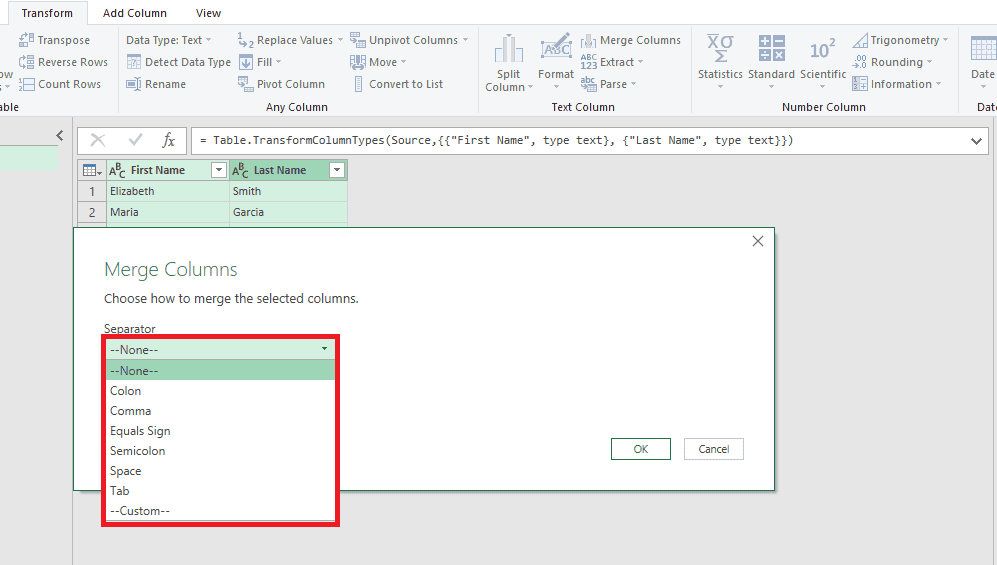Click OK in Merge Columns dialog
Screen dimensions: 997x565
coord(641,449)
